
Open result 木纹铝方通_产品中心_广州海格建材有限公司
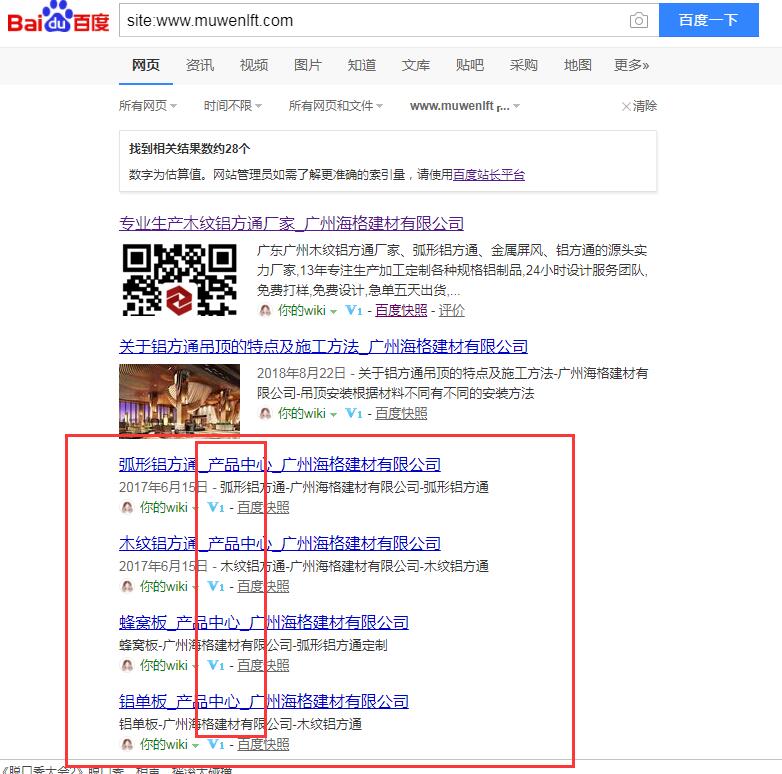(x=280, y=544)
